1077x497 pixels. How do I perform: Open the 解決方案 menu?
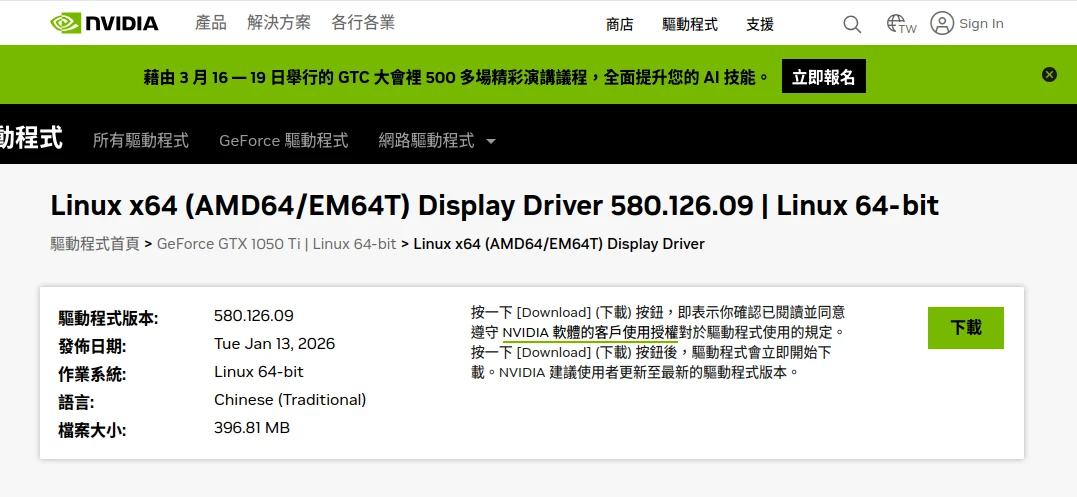(x=279, y=22)
